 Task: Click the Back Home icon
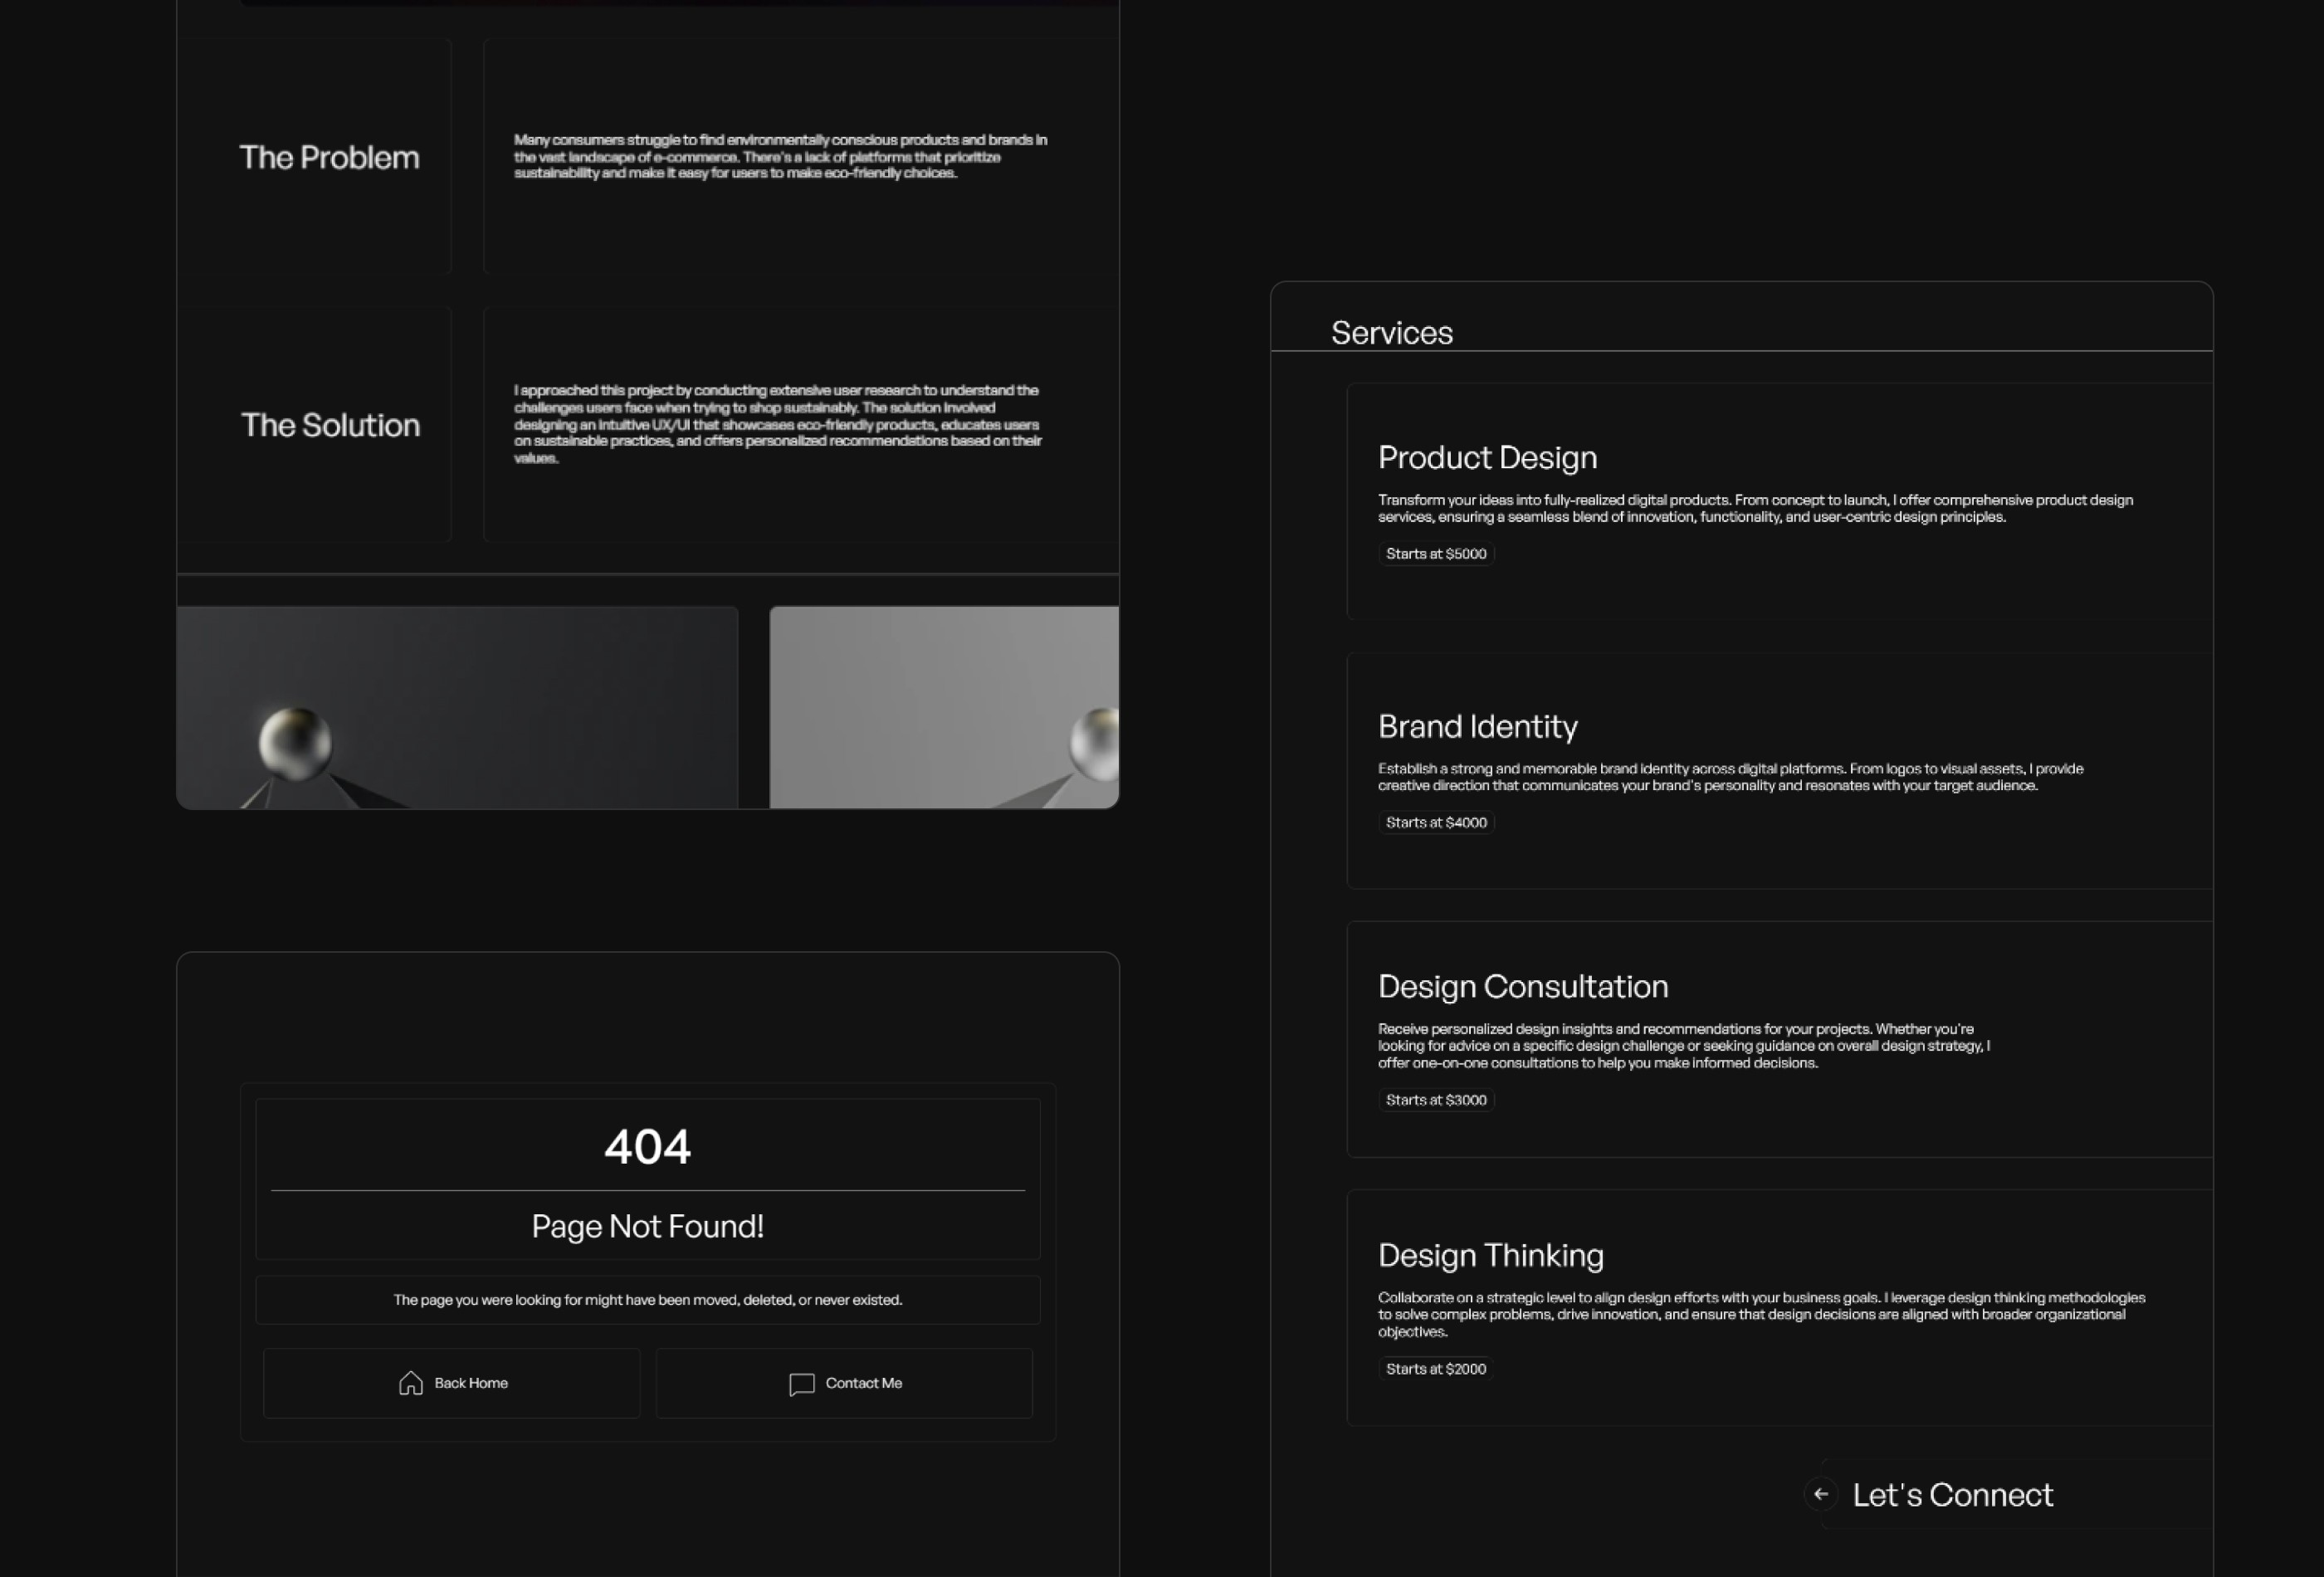click(408, 1382)
